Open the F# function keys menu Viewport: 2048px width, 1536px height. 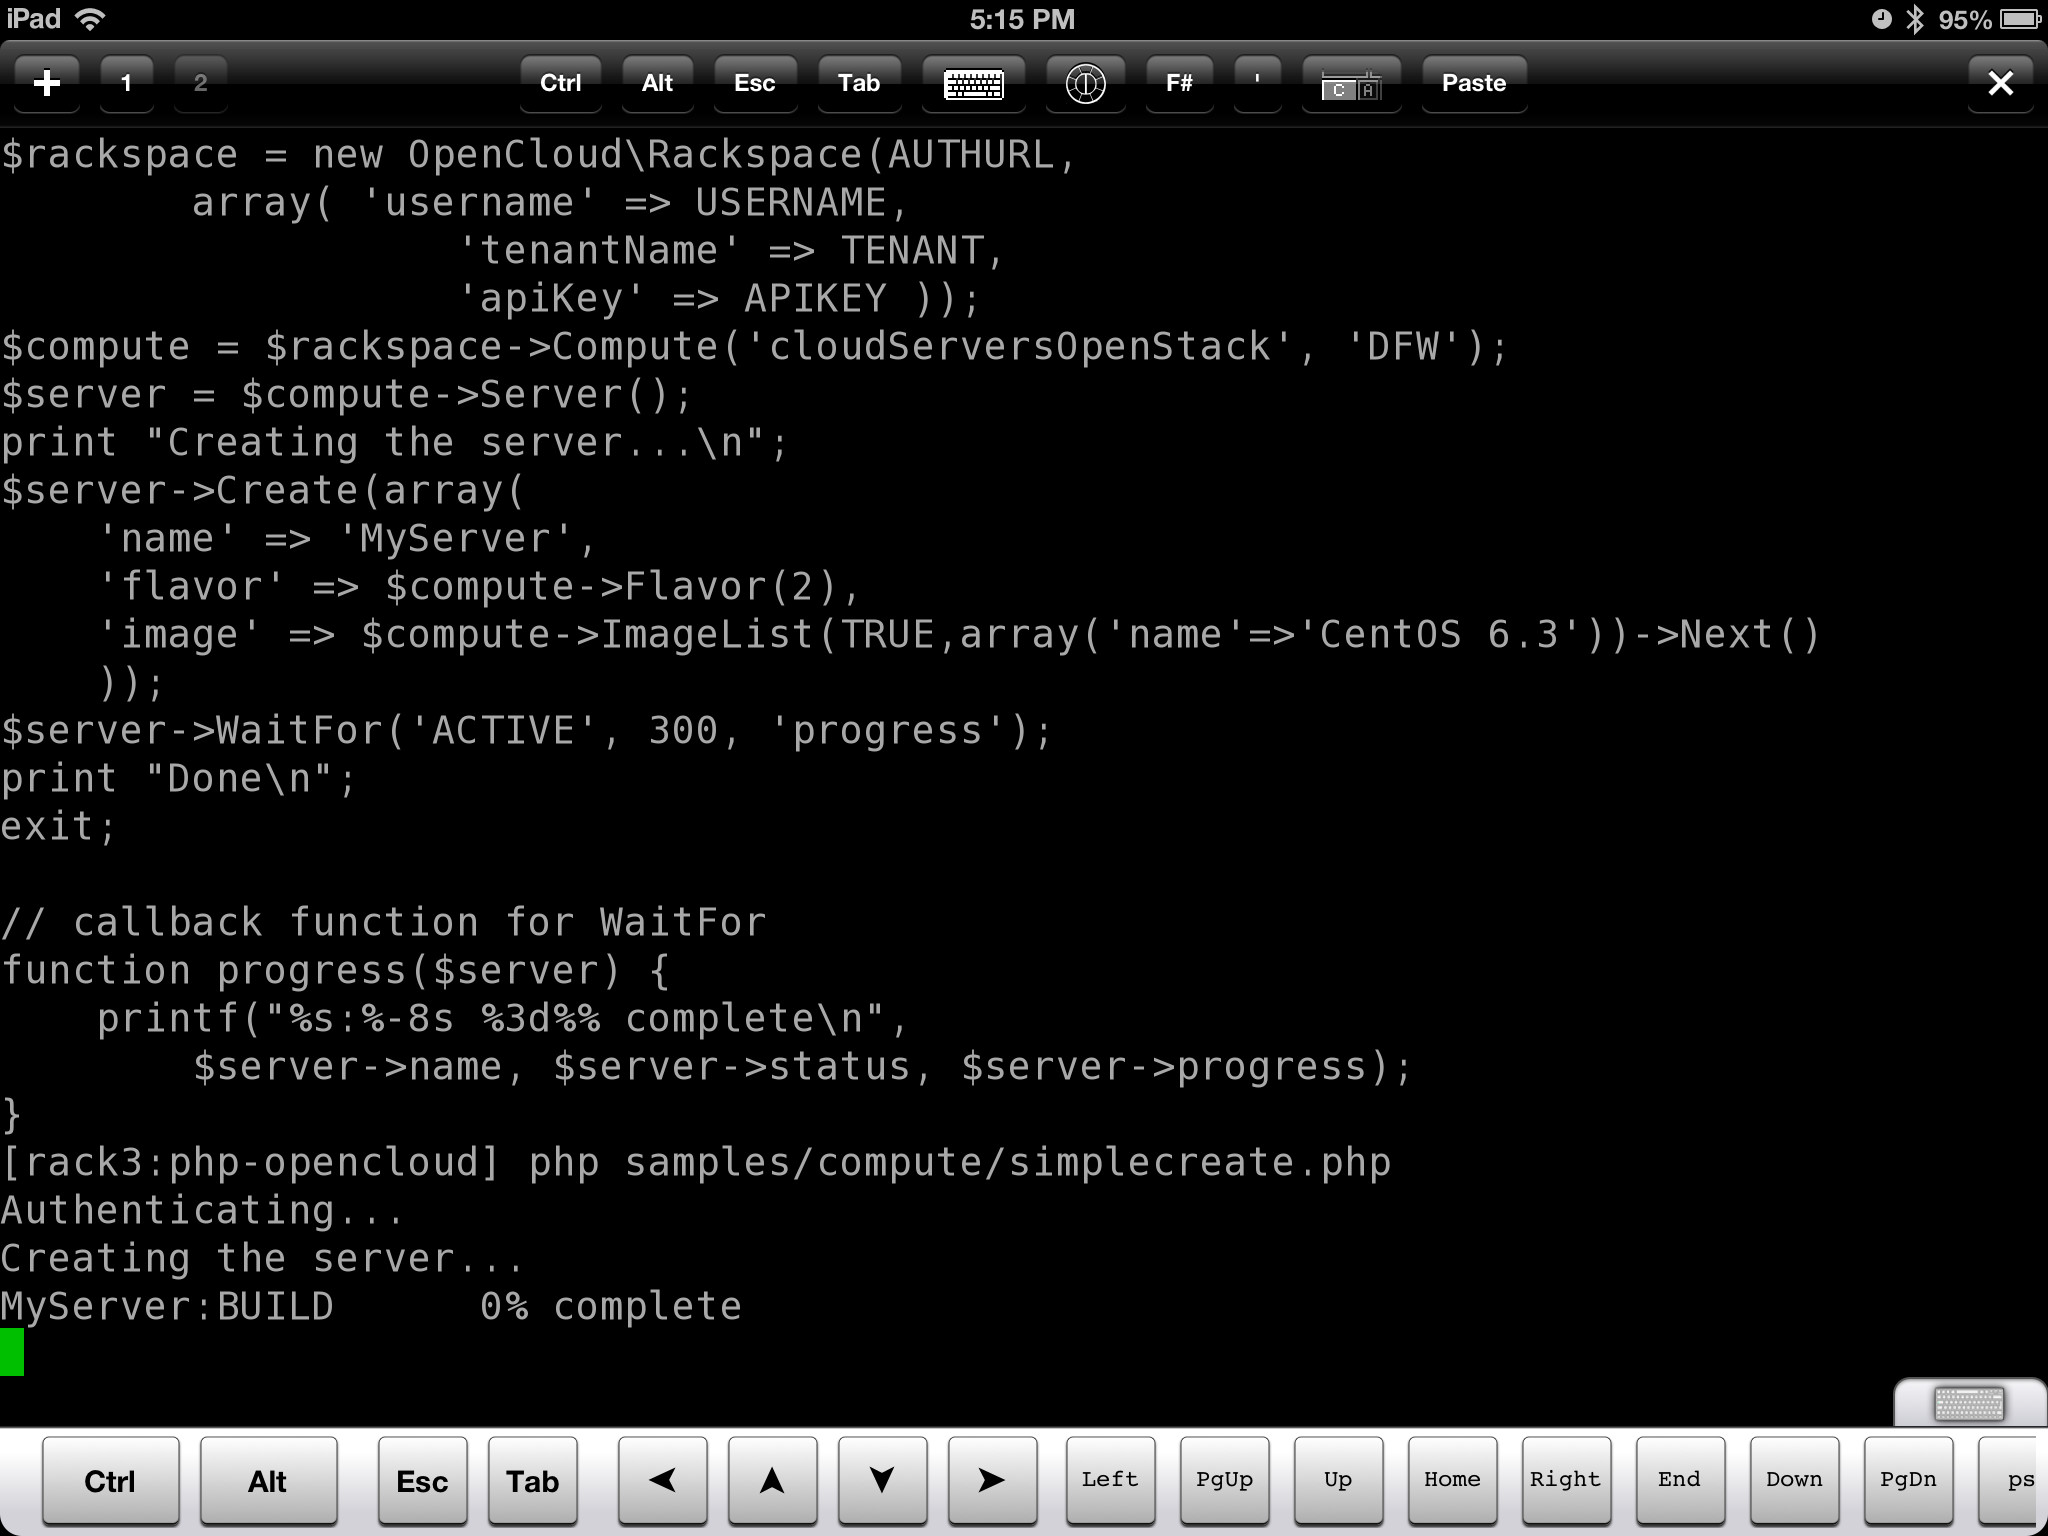(x=1179, y=84)
